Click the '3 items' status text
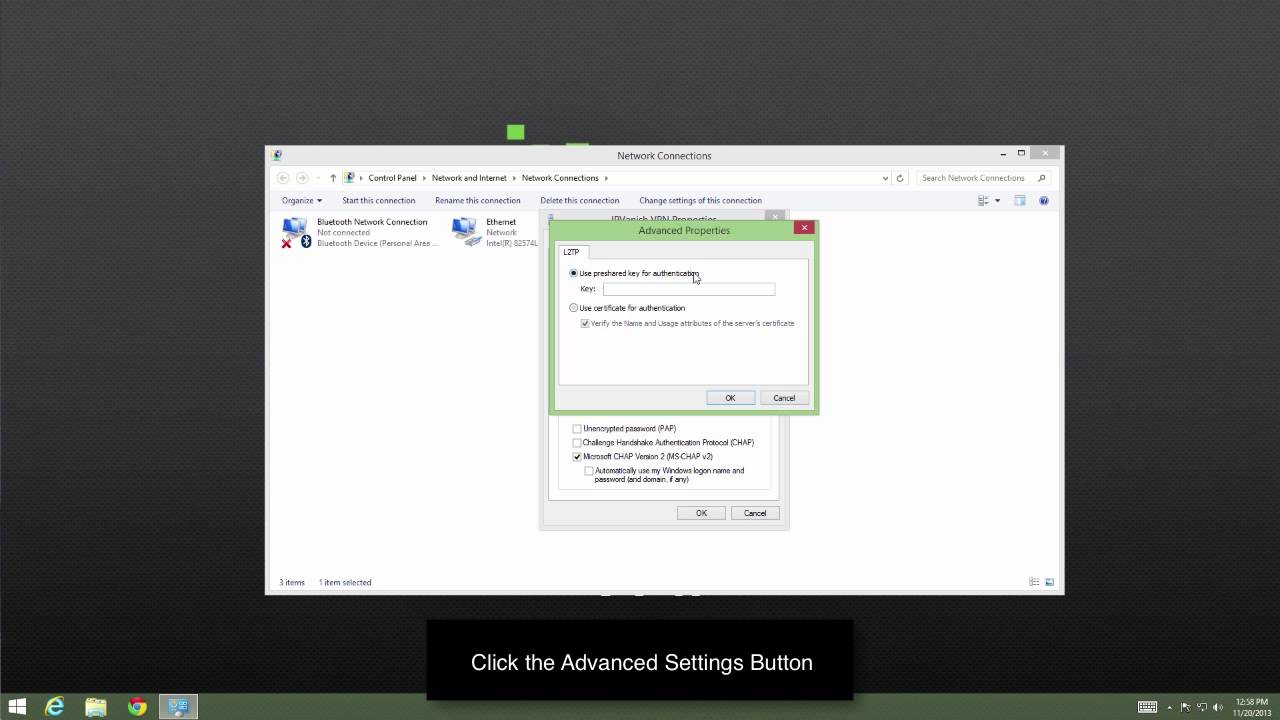 point(292,582)
